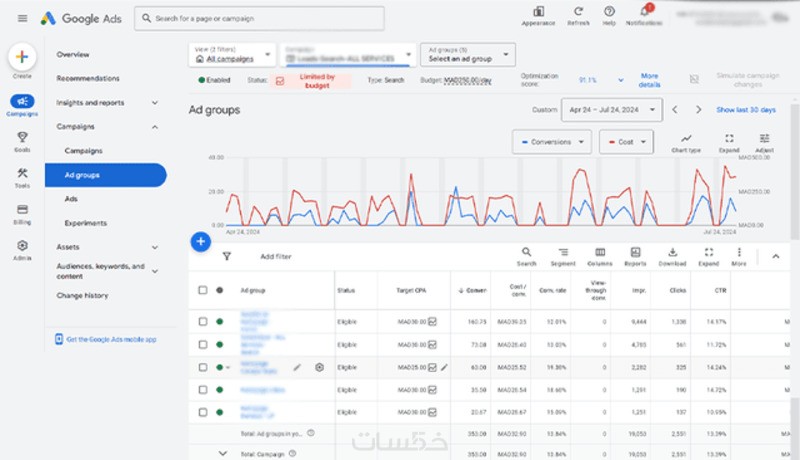This screenshot has width=800, height=460.
Task: Click Show last 30 days
Action: [745, 110]
